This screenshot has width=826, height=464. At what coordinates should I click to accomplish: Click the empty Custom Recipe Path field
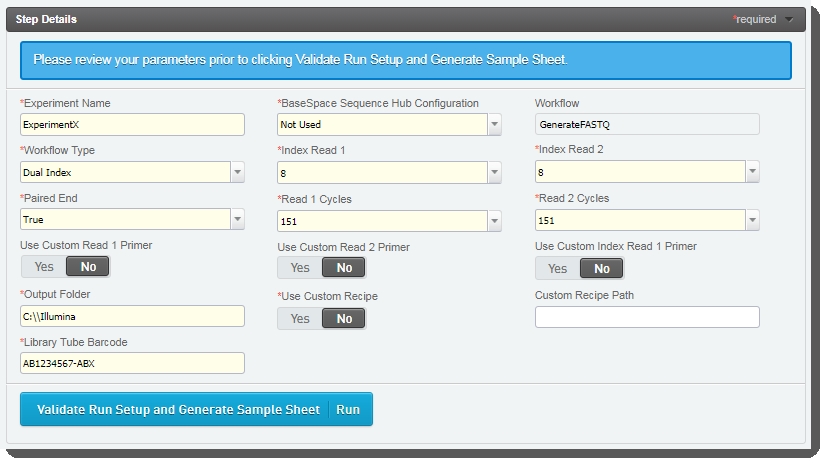pyautogui.click(x=647, y=317)
